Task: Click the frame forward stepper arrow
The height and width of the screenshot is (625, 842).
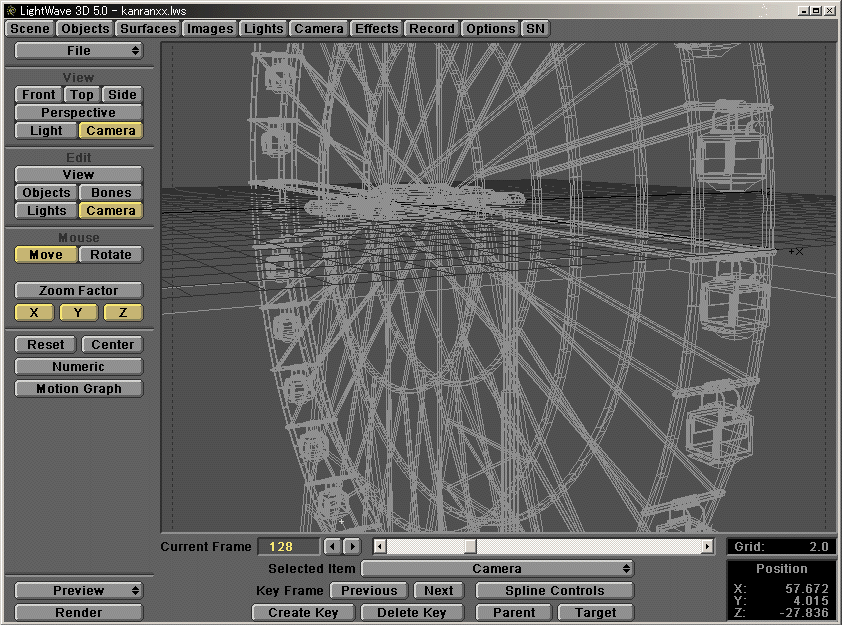Action: click(x=351, y=546)
